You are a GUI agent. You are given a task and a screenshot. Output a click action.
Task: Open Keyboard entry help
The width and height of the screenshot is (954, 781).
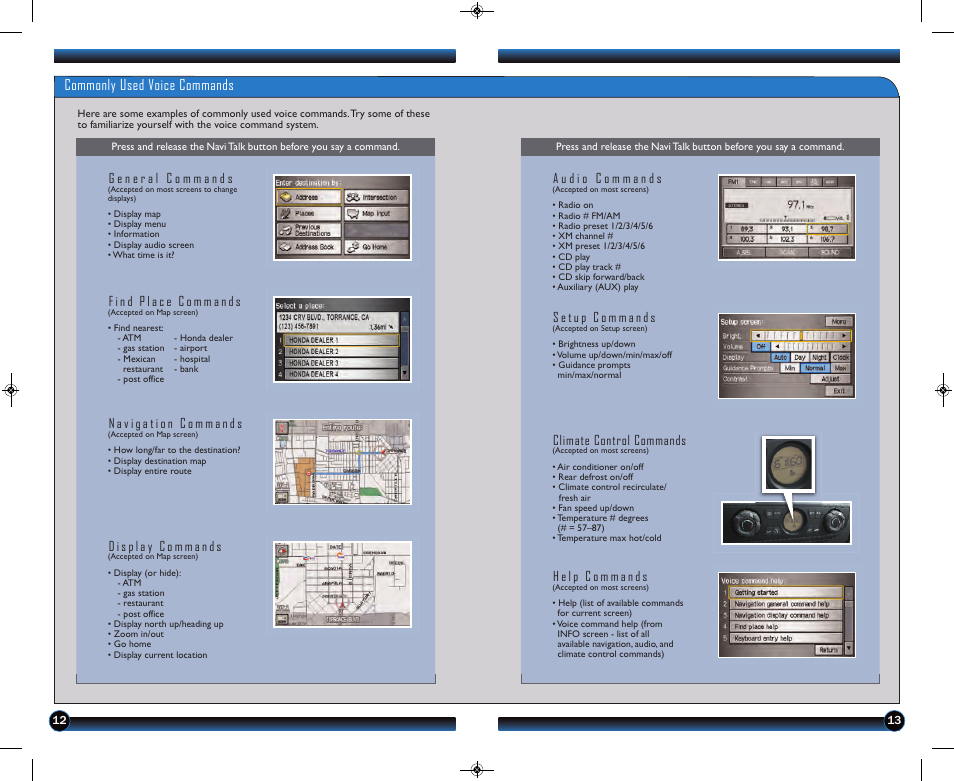(x=785, y=638)
